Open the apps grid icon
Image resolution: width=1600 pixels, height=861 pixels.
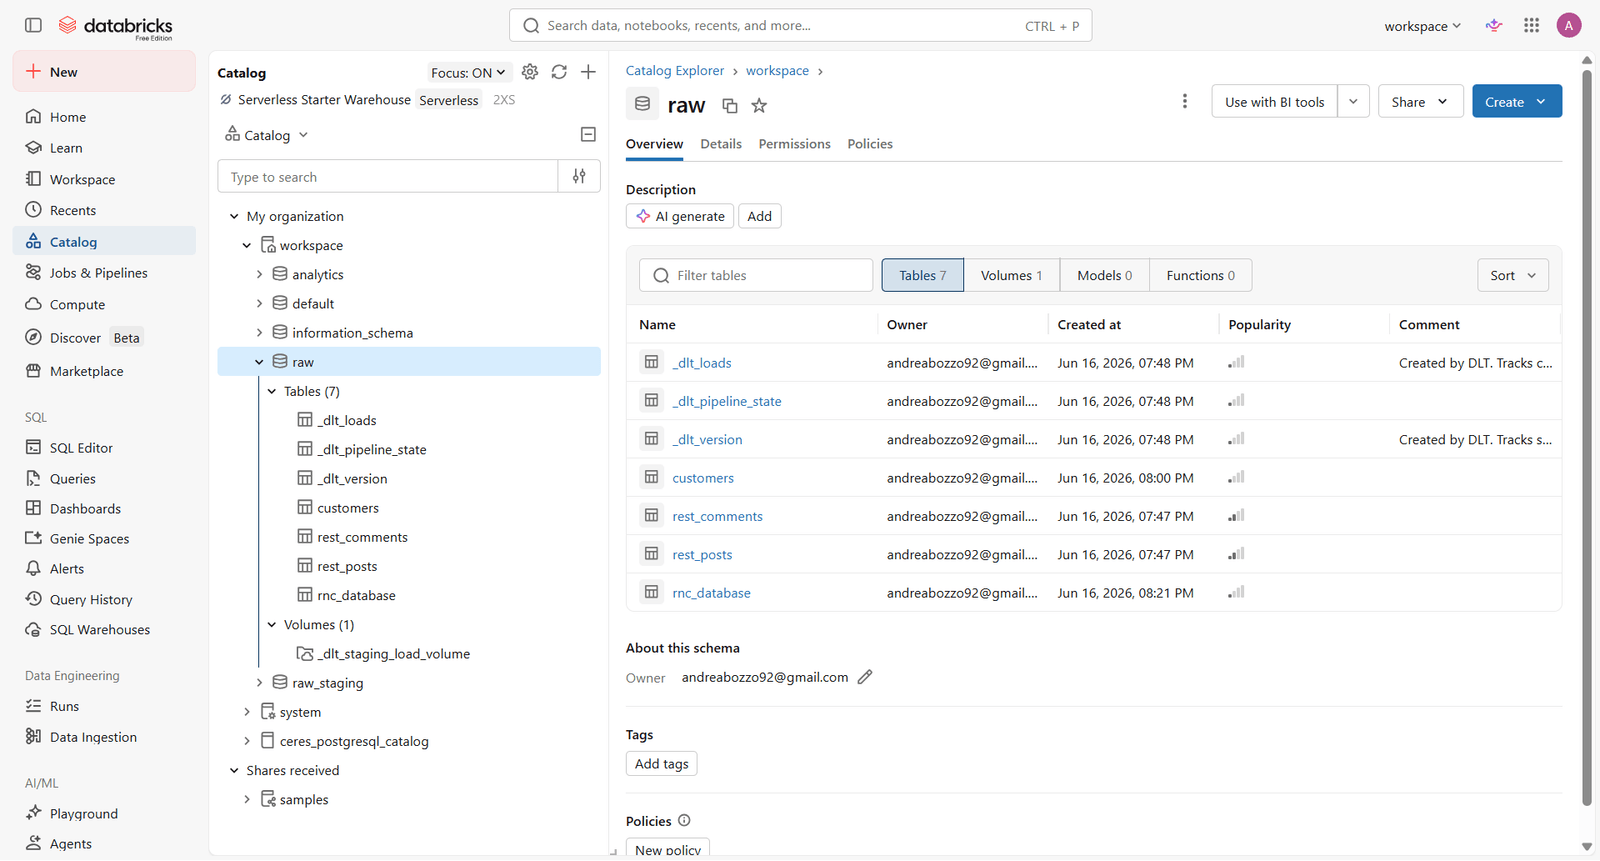click(1531, 26)
